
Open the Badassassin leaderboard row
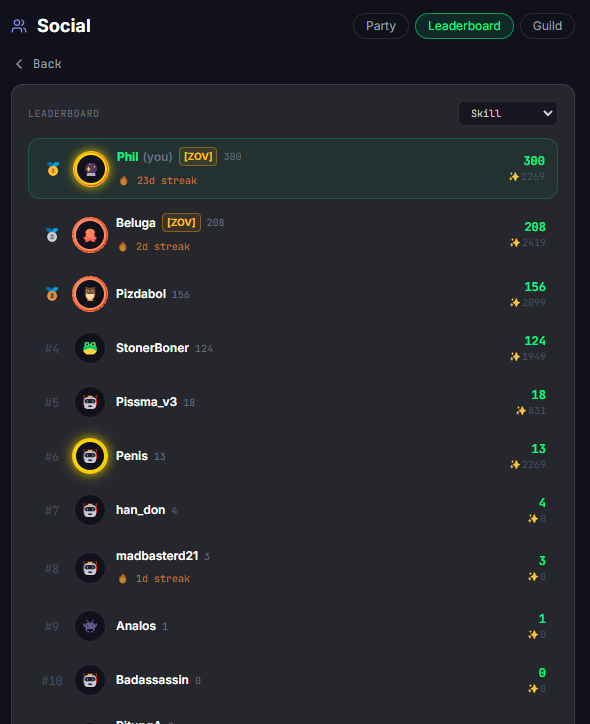pyautogui.click(x=293, y=680)
